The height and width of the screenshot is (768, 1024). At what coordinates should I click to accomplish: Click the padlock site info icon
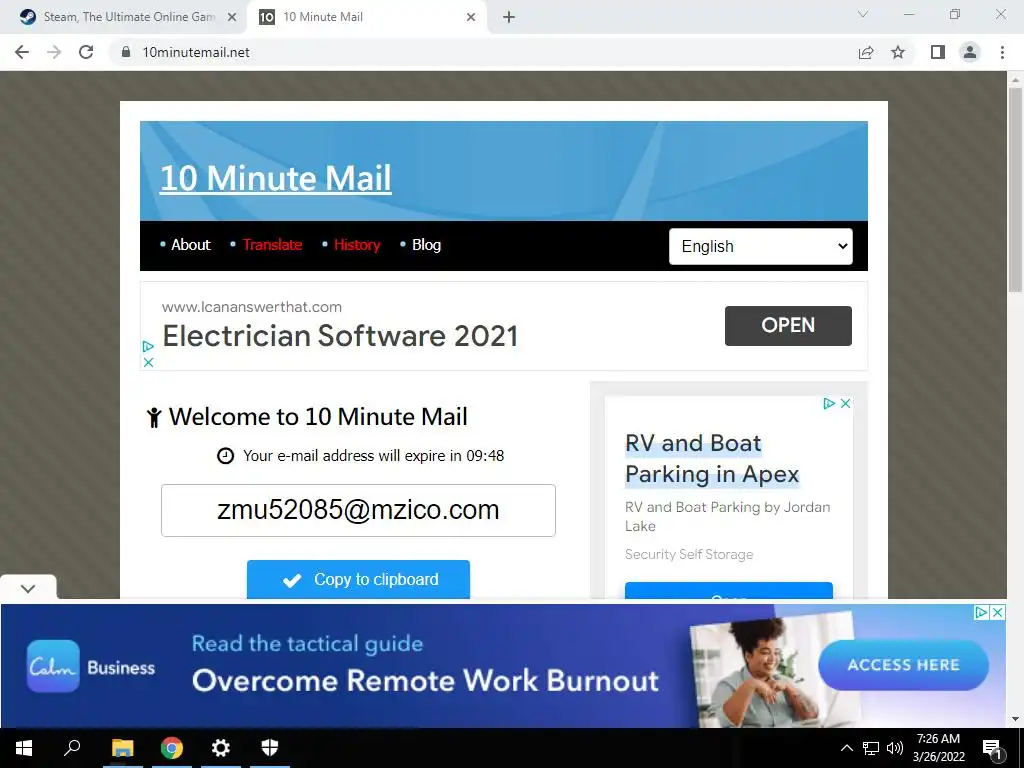126,52
